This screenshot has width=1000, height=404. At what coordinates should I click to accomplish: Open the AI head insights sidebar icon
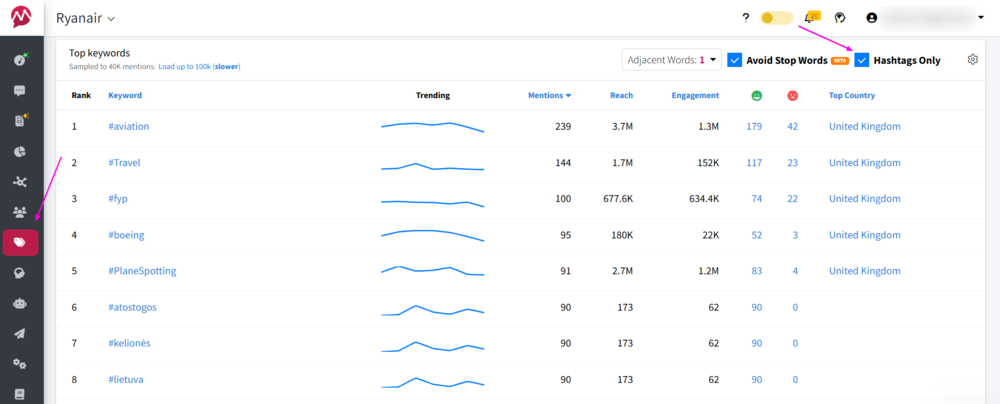20,273
